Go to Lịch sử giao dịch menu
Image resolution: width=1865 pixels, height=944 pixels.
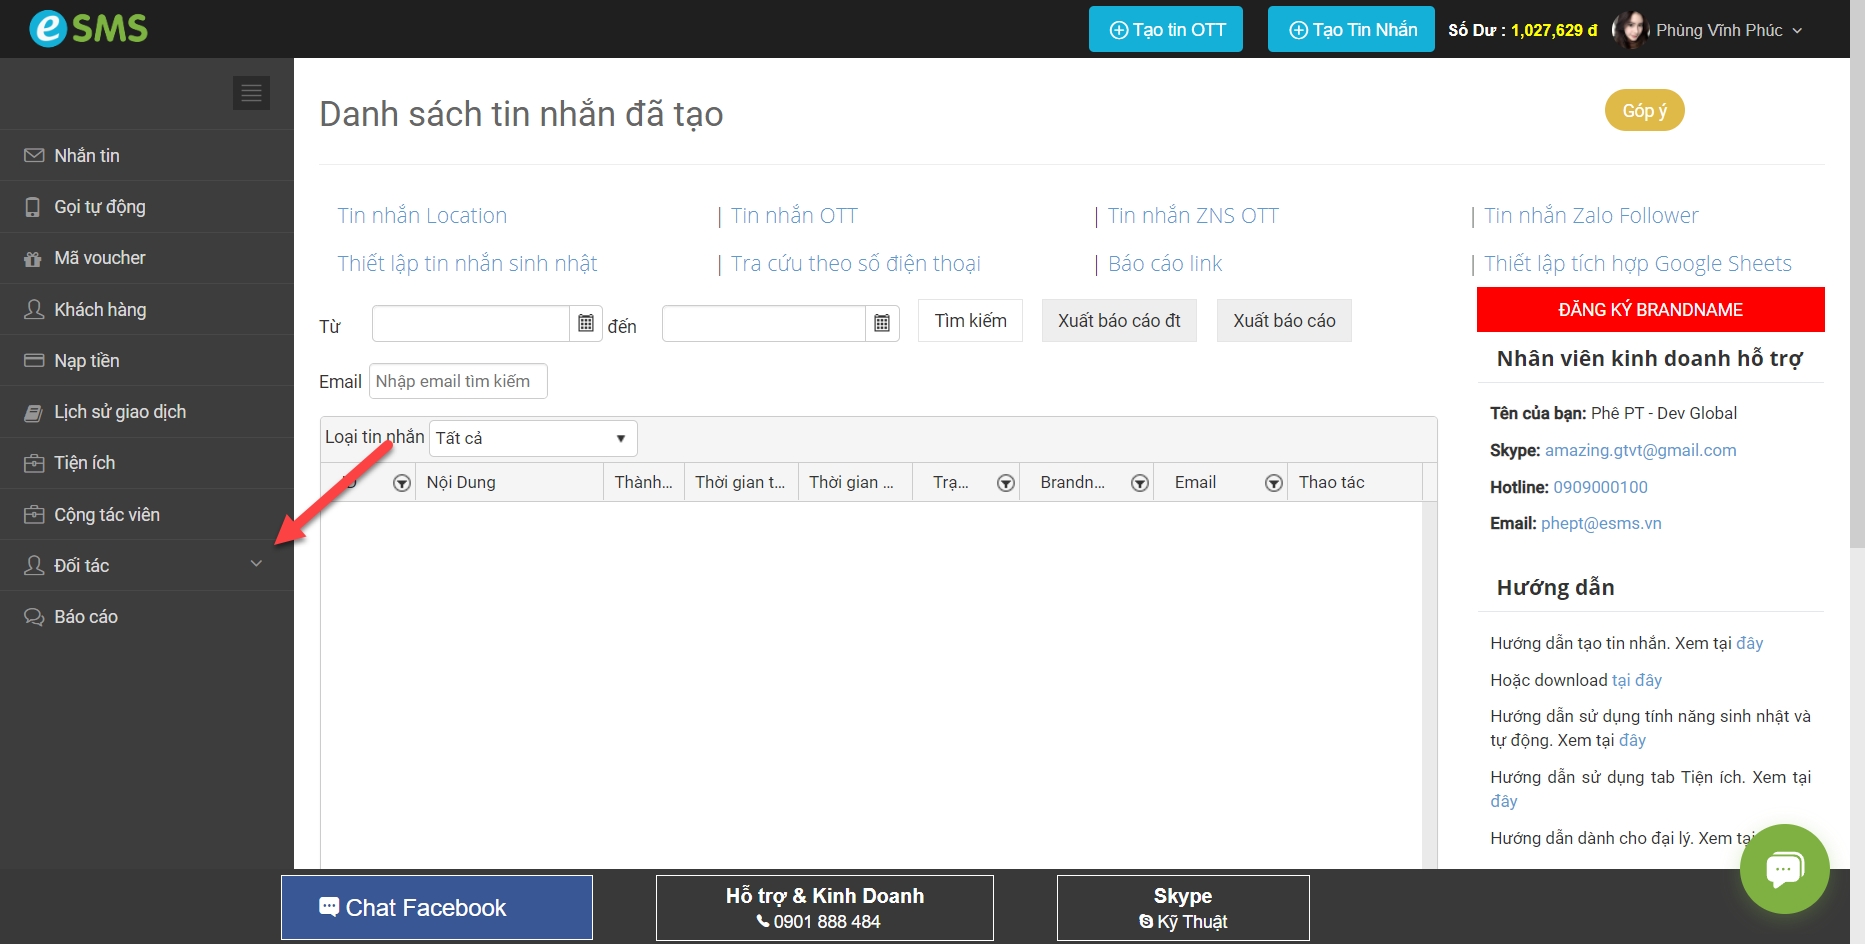click(x=120, y=412)
